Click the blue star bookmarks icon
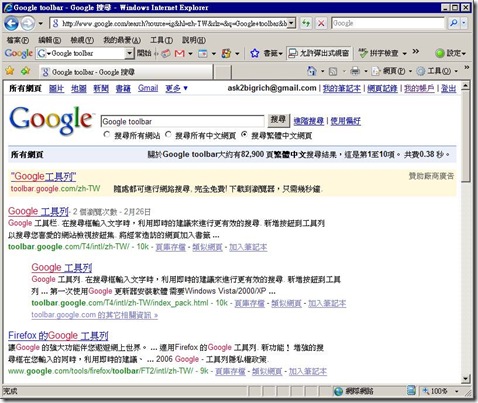Screen dimensions: 478x403 (255, 53)
